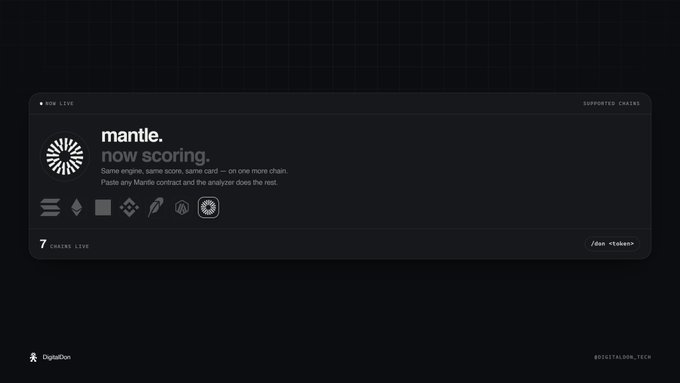This screenshot has height=383, width=680.
Task: Click the /don <token> command pill
Action: point(612,244)
